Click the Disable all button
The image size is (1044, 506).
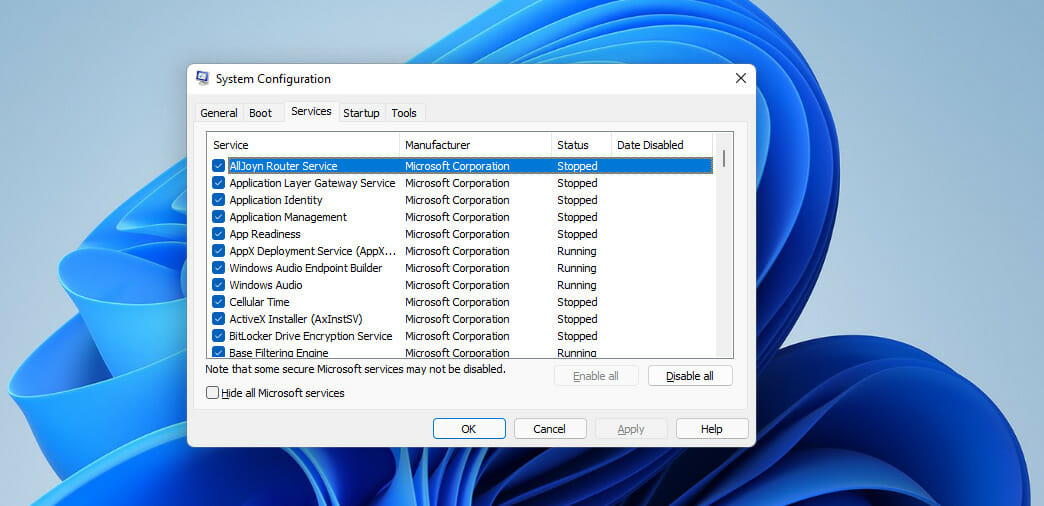point(690,376)
